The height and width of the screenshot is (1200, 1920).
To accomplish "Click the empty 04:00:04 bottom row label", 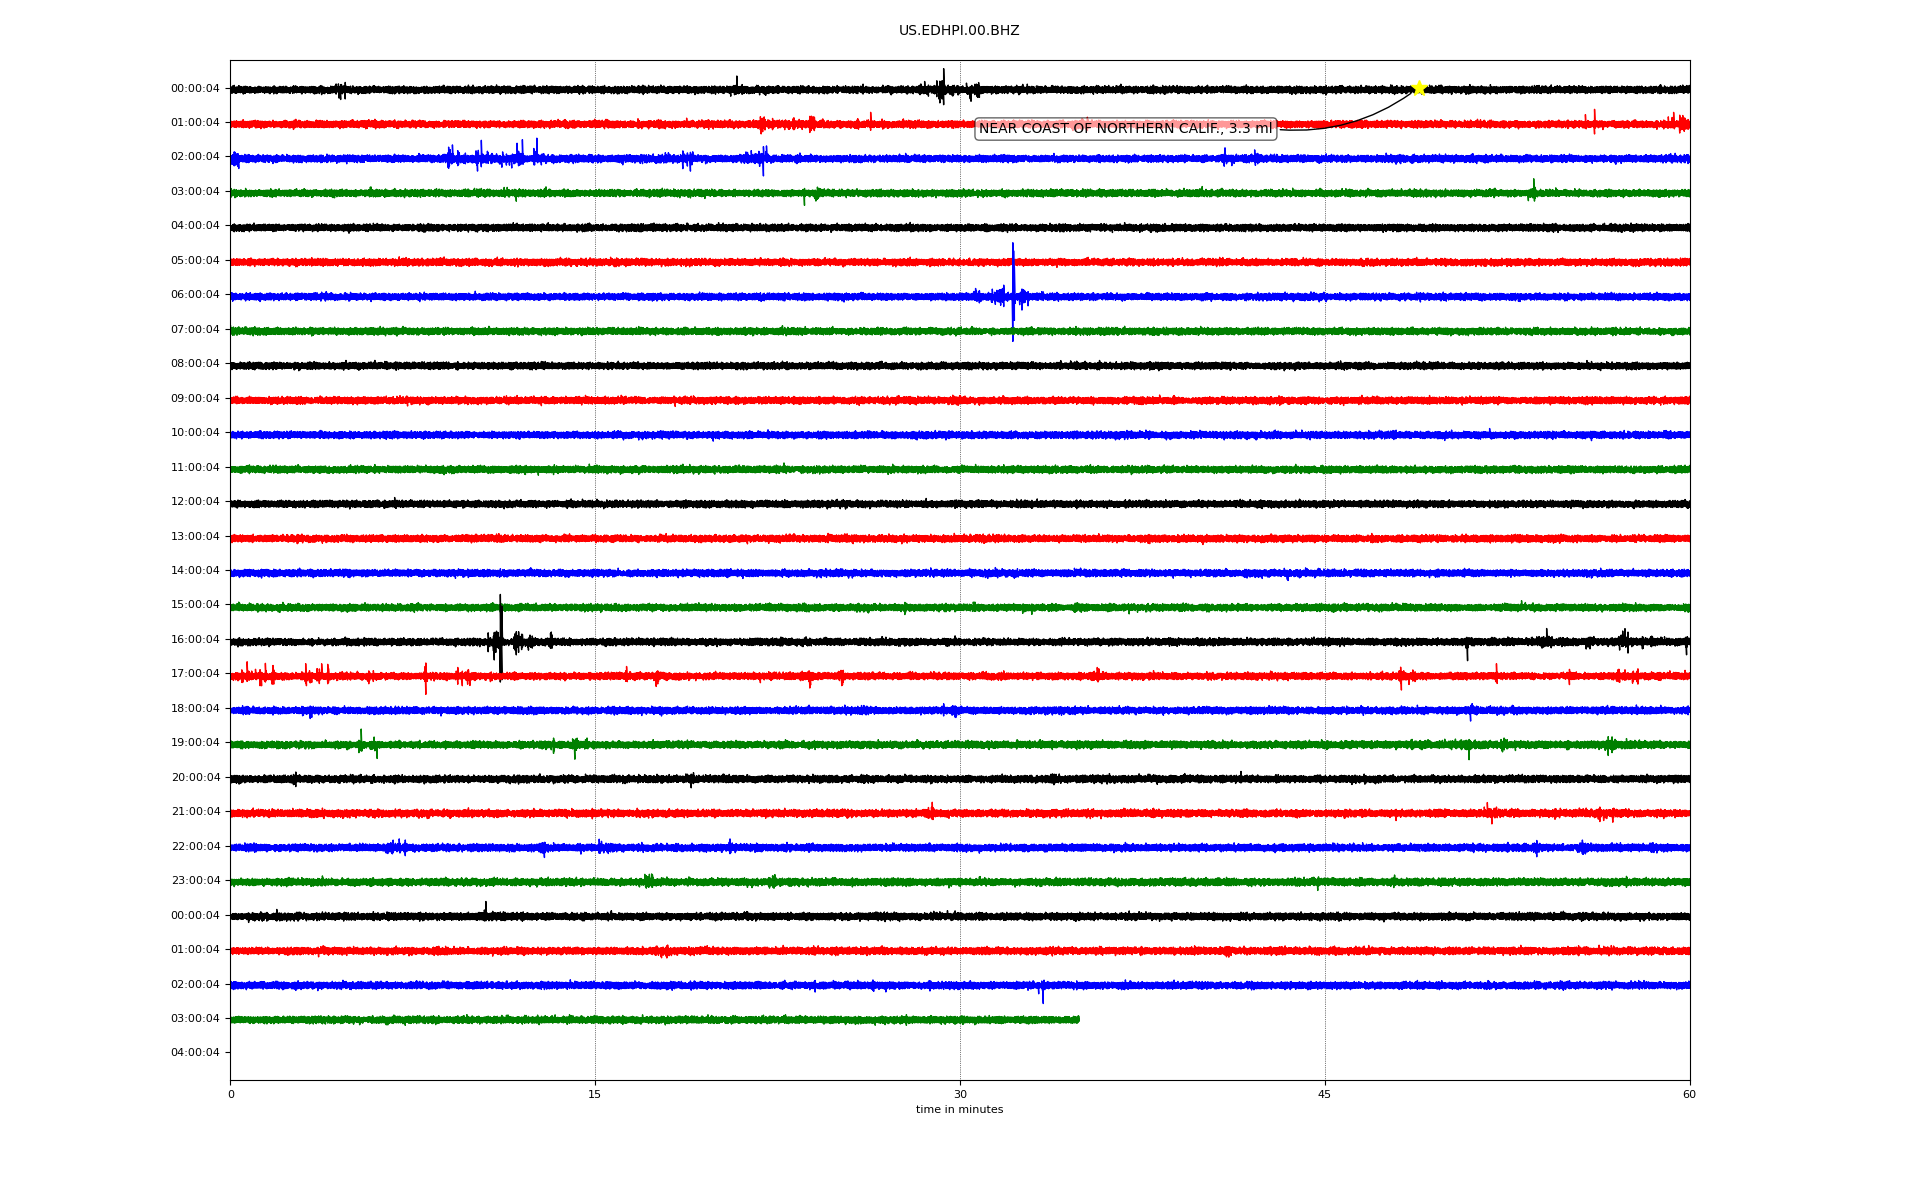I will (195, 1053).
